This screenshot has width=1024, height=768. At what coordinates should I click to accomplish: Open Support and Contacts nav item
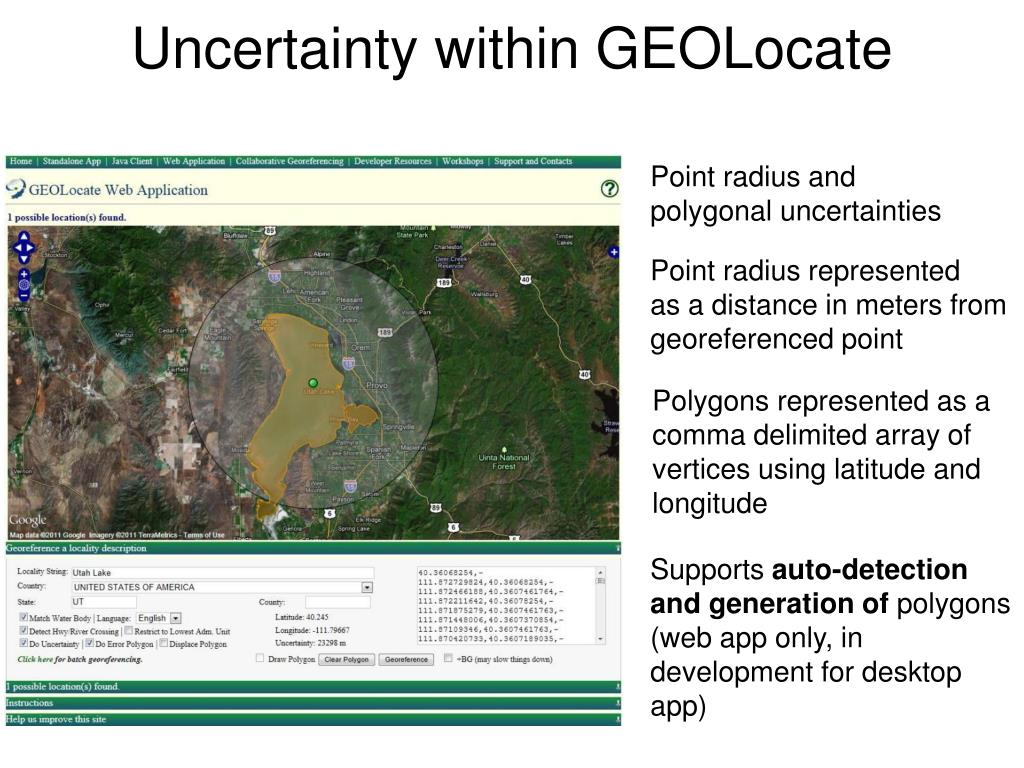(533, 161)
